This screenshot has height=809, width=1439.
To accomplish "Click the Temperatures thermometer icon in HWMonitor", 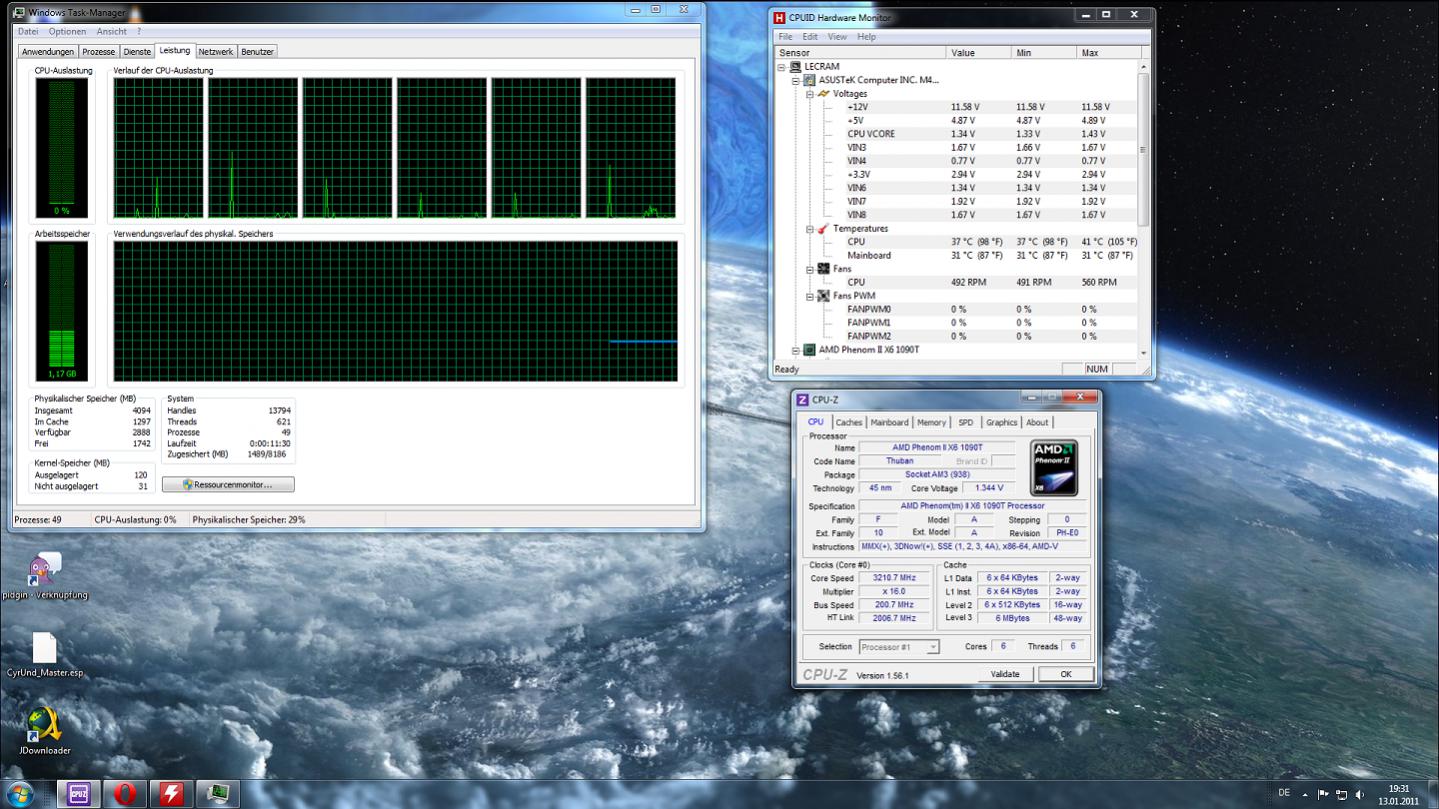I will click(x=823, y=228).
